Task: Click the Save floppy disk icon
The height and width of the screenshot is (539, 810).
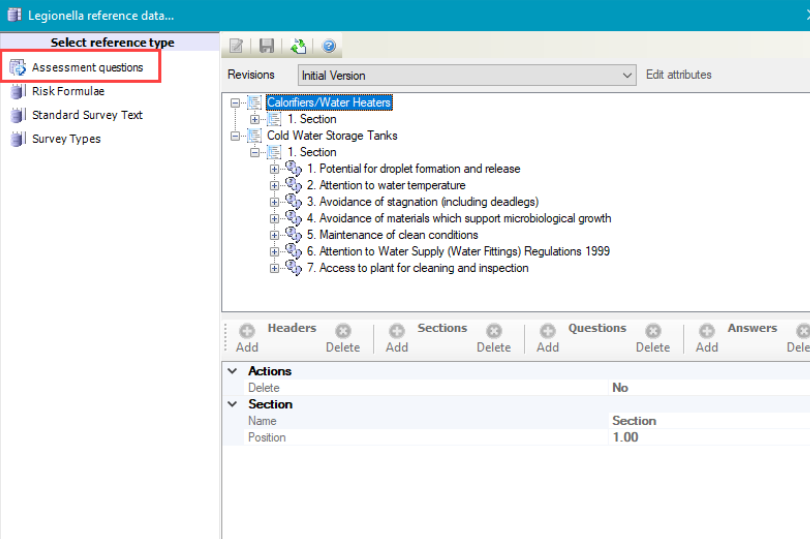Action: [267, 46]
